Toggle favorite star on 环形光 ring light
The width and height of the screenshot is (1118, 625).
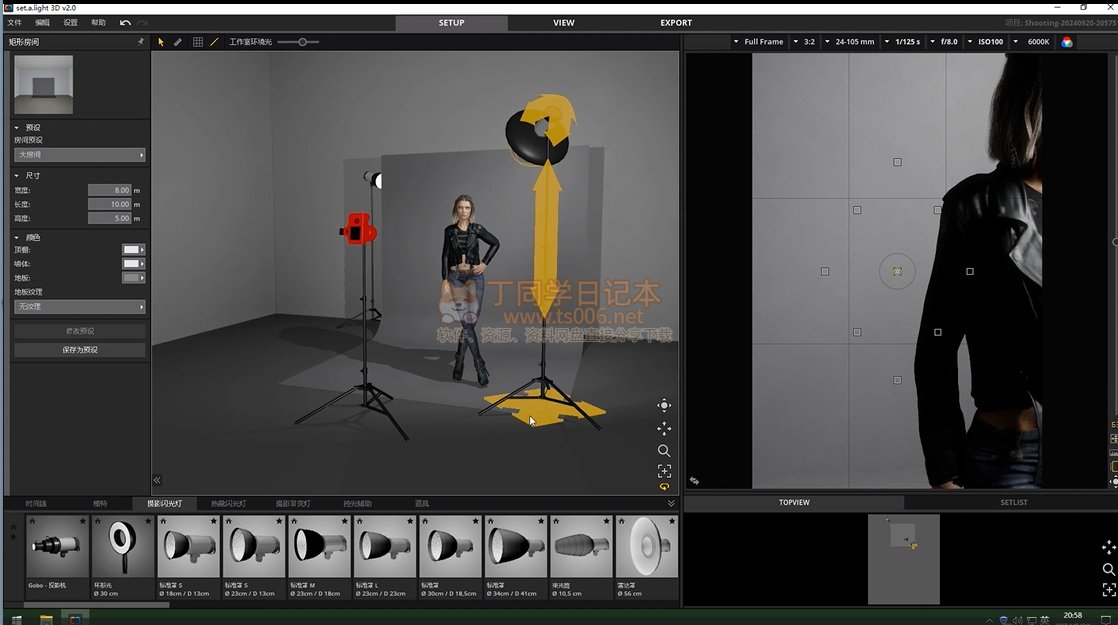[x=148, y=521]
